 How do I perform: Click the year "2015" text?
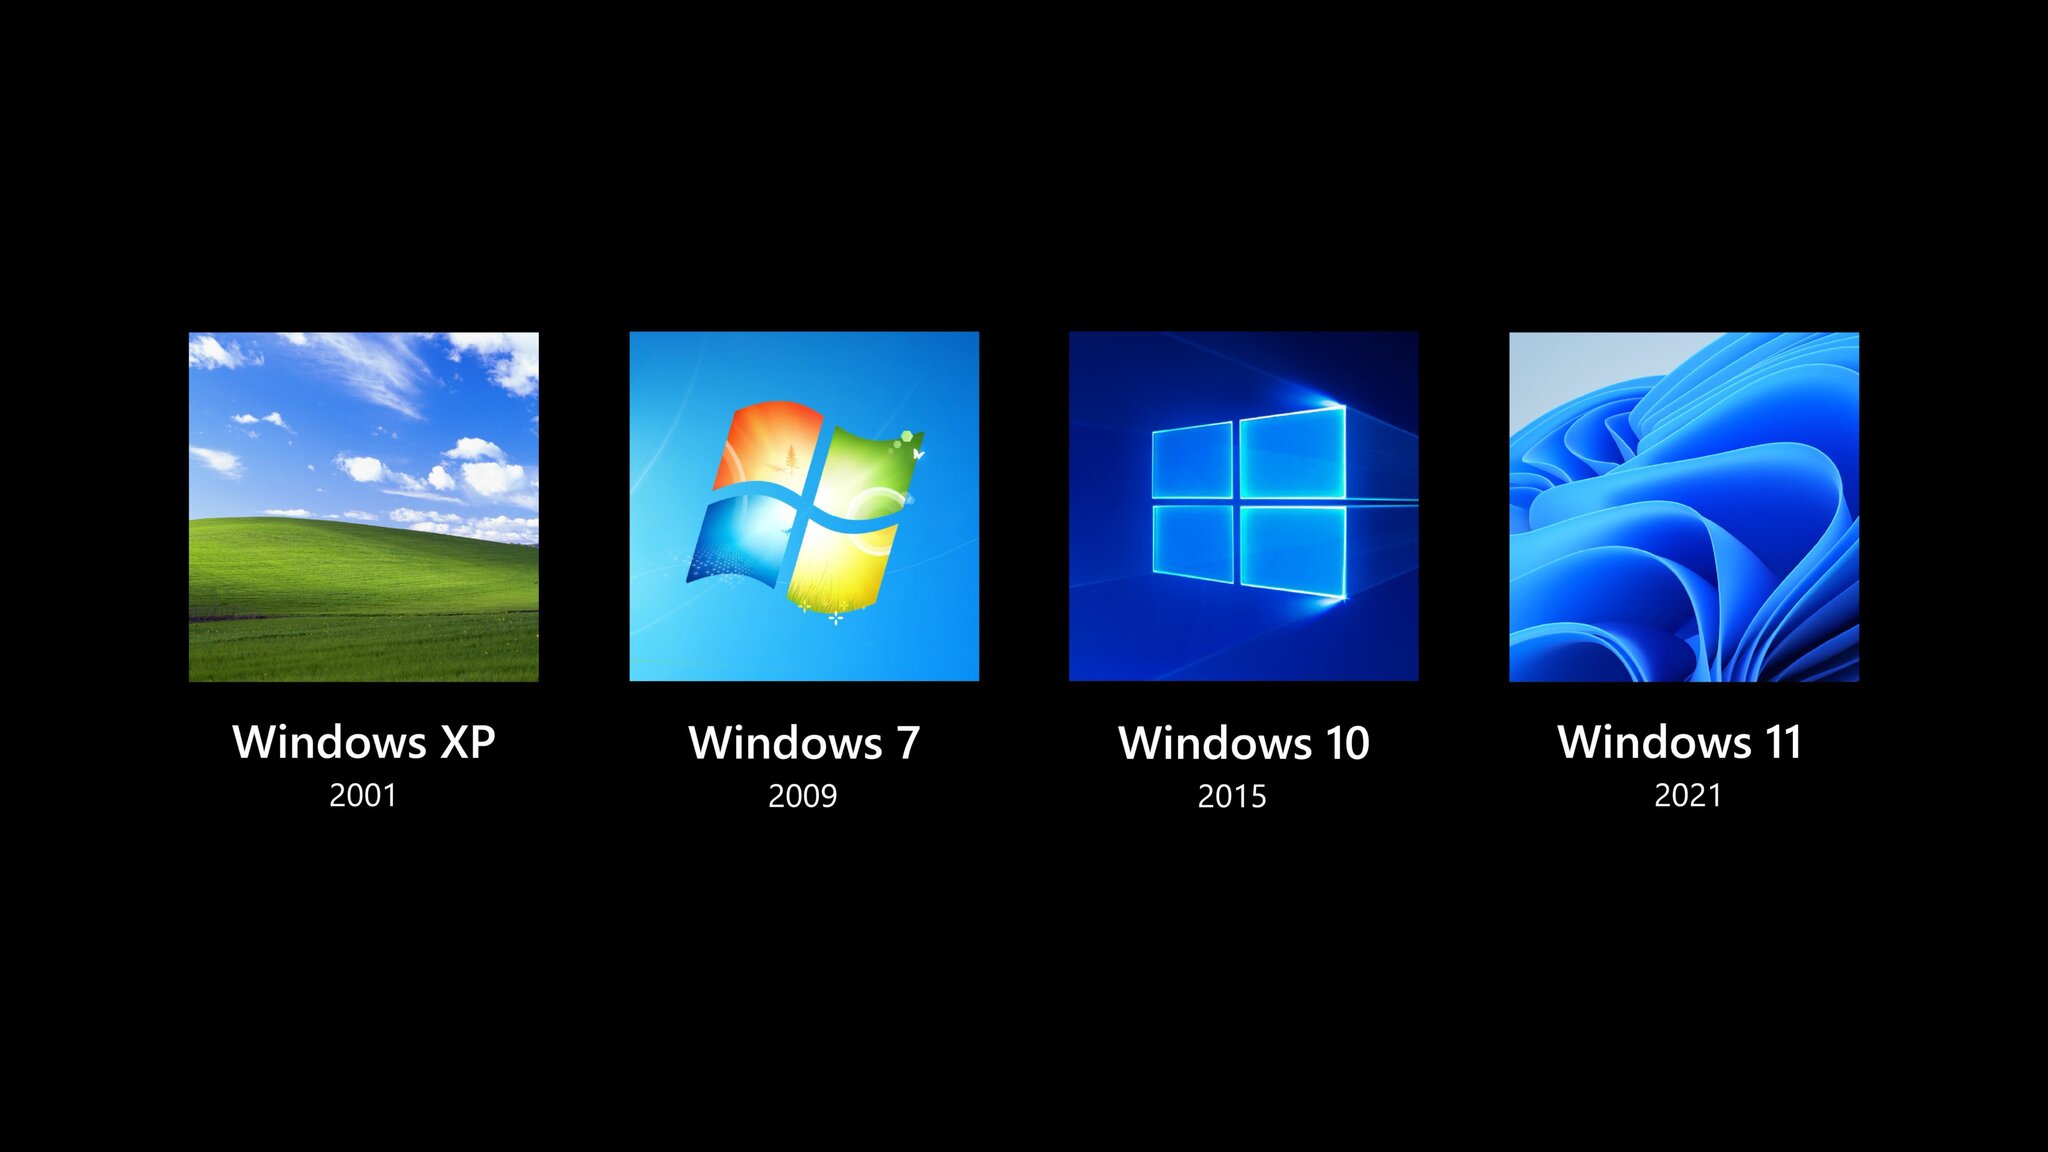pyautogui.click(x=1232, y=797)
